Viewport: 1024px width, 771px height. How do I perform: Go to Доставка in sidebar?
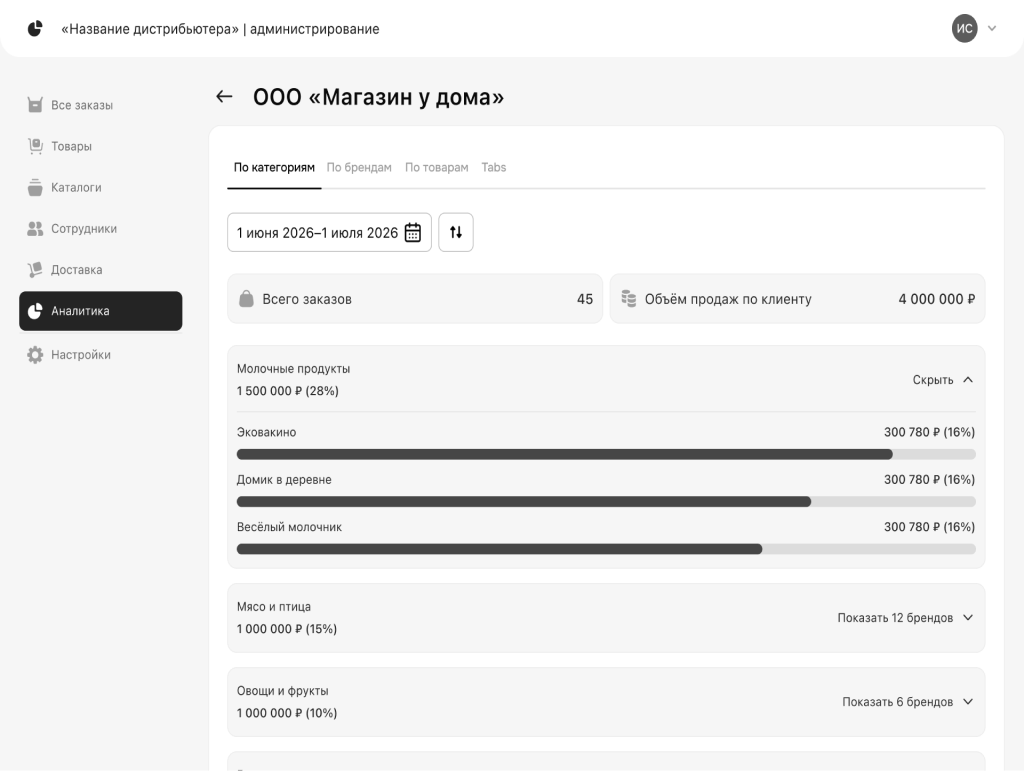coord(101,270)
